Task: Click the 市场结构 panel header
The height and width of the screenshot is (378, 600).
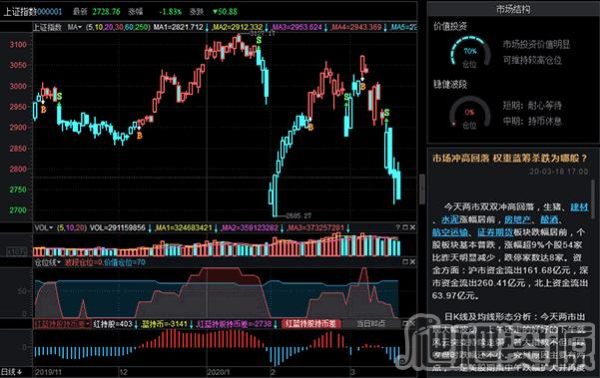Action: pos(513,9)
